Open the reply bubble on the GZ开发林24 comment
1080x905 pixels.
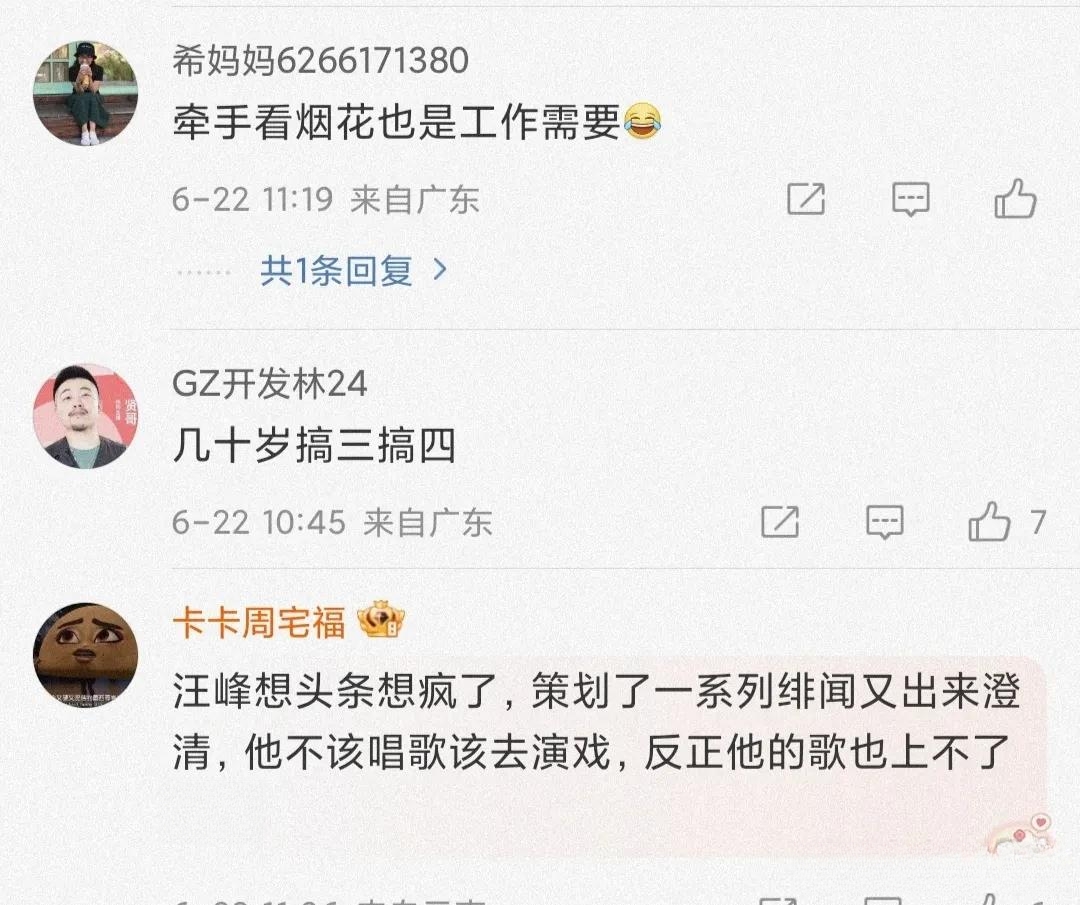[x=884, y=521]
